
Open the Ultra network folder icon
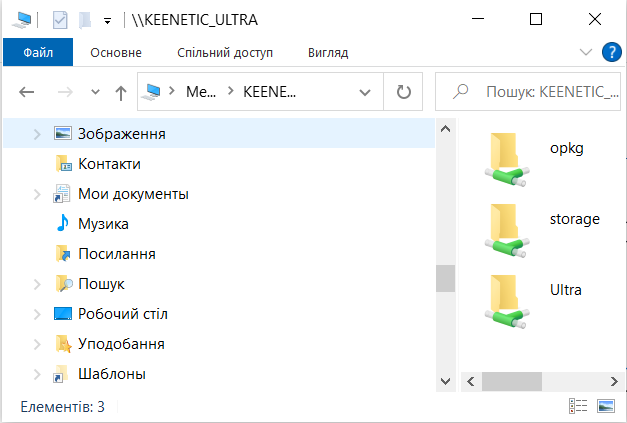pos(507,301)
